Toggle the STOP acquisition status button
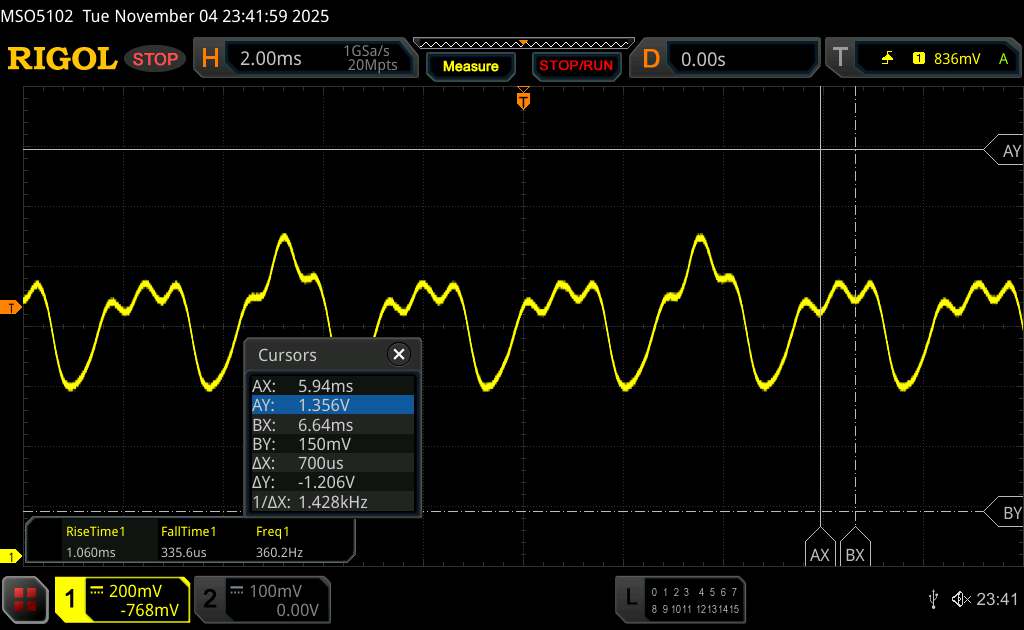Image resolution: width=1024 pixels, height=630 pixels. pyautogui.click(x=155, y=59)
